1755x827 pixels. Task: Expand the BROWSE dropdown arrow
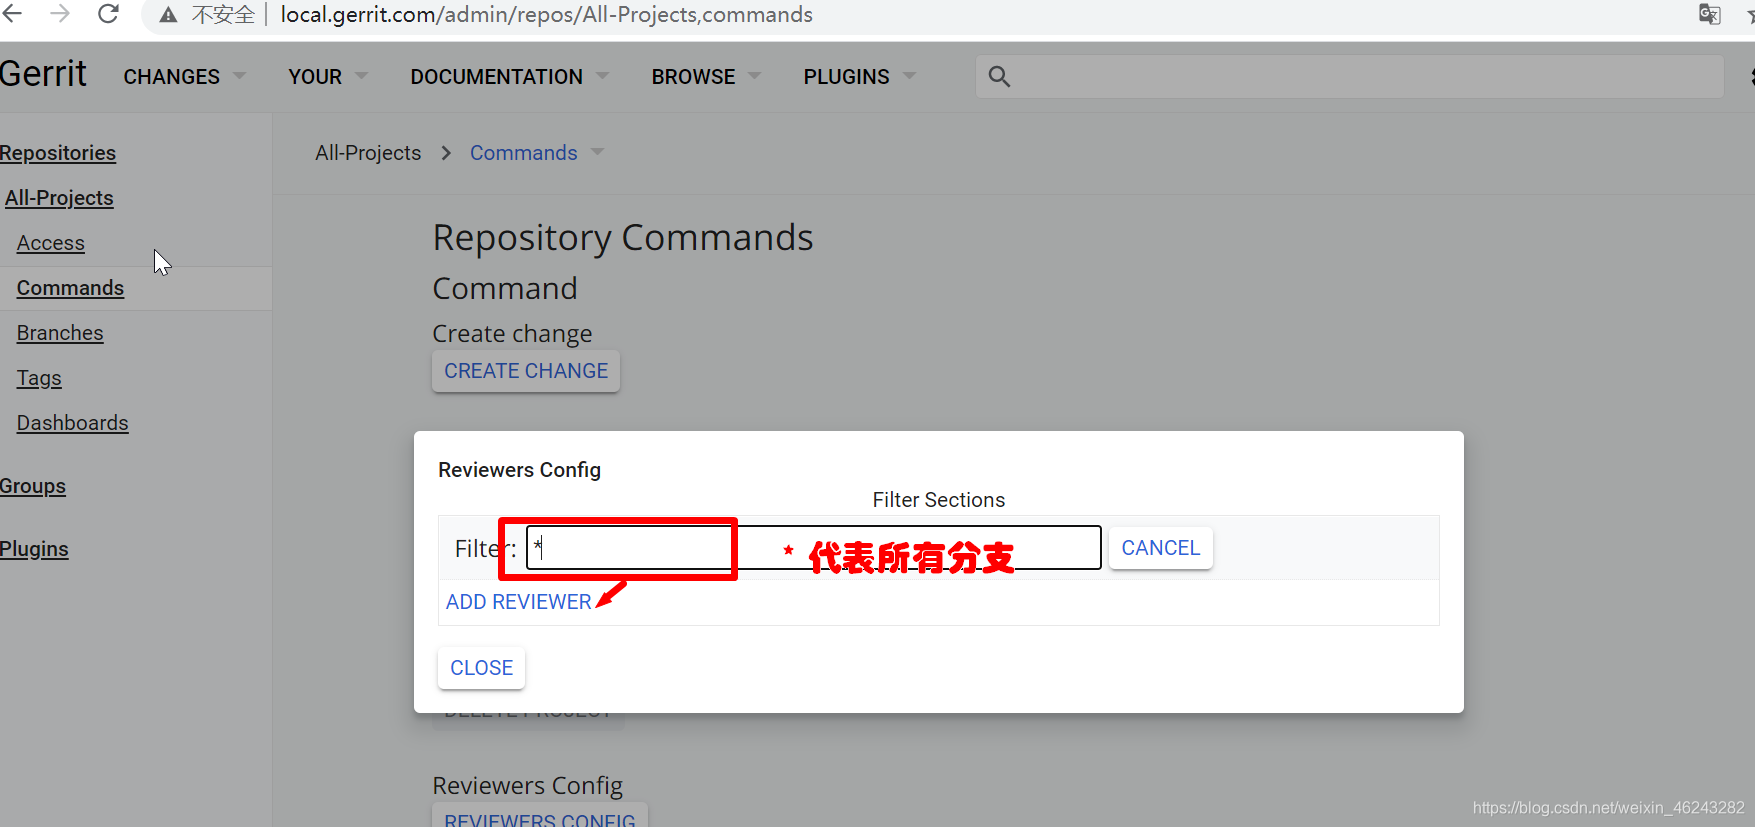tap(754, 76)
